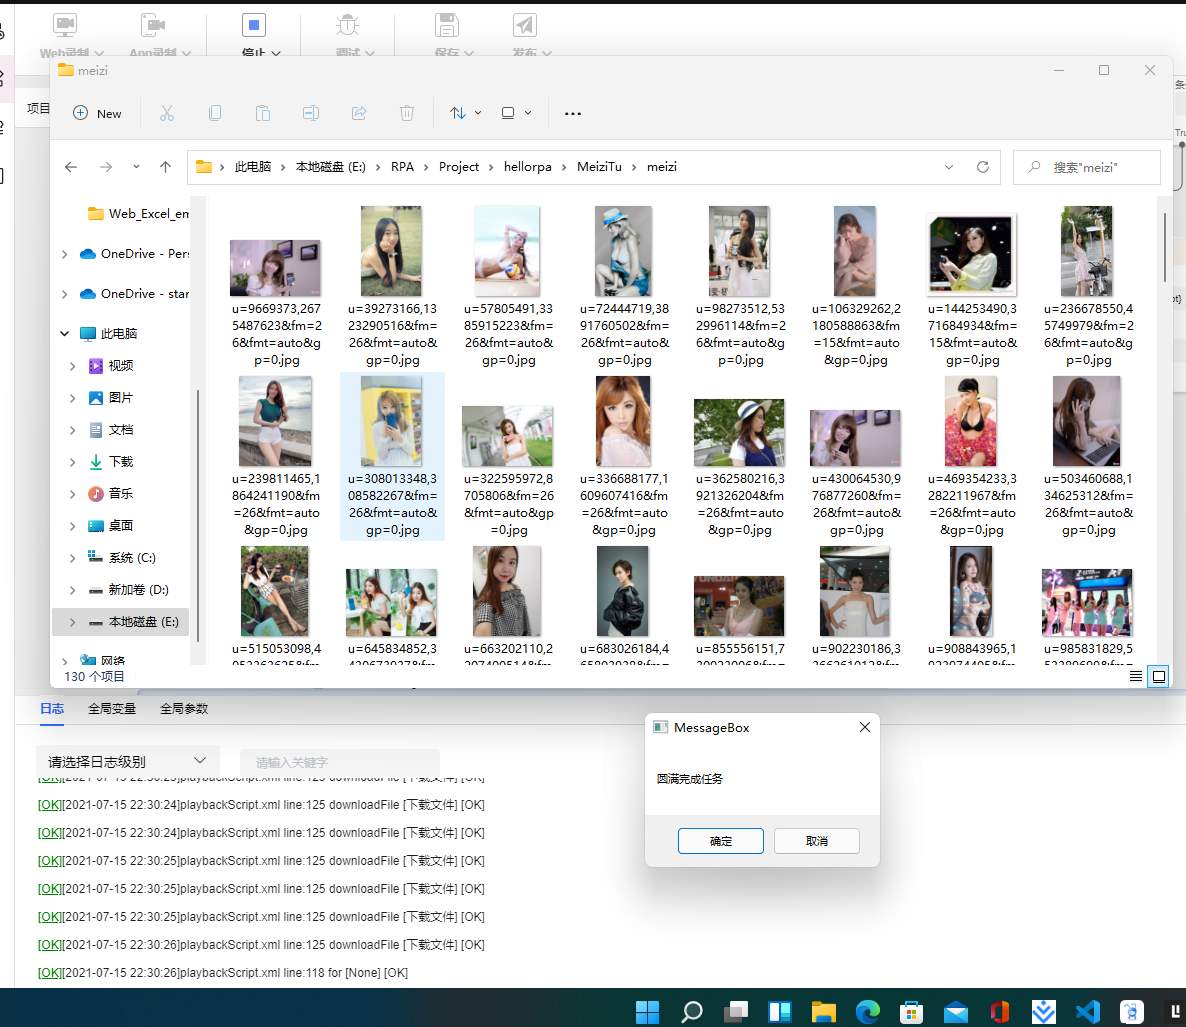
Task: Click the Rename icon in toolbar
Action: tap(311, 113)
